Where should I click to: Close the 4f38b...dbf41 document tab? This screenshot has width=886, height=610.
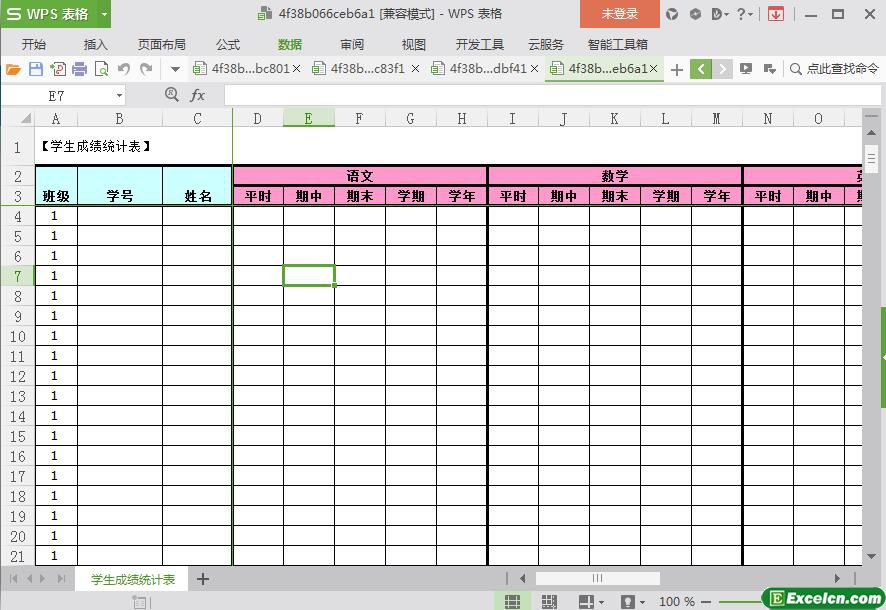(535, 68)
